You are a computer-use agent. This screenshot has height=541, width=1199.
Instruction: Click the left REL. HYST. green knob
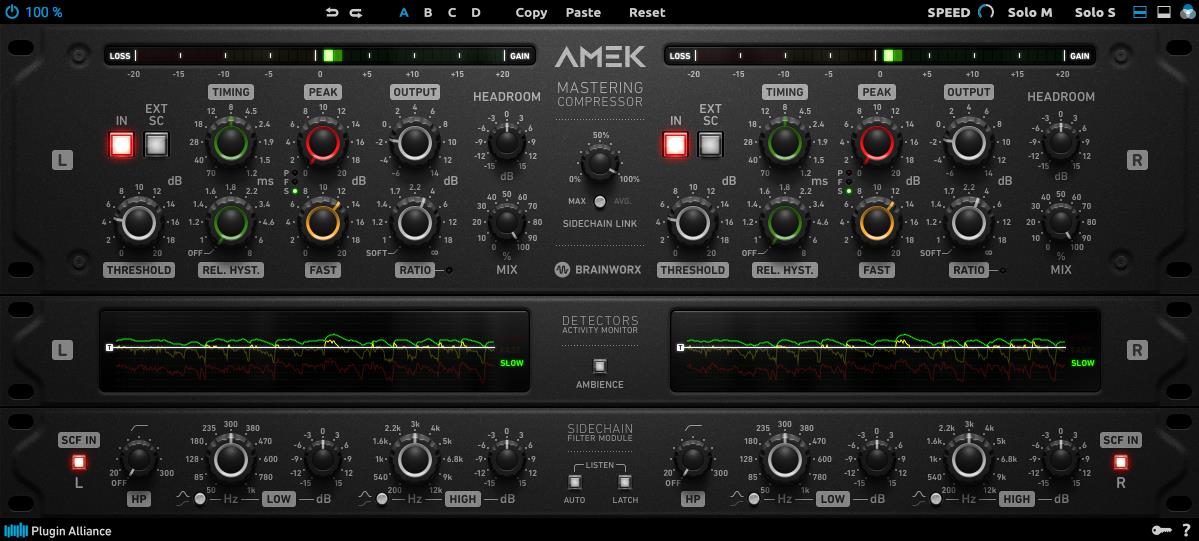coord(231,223)
